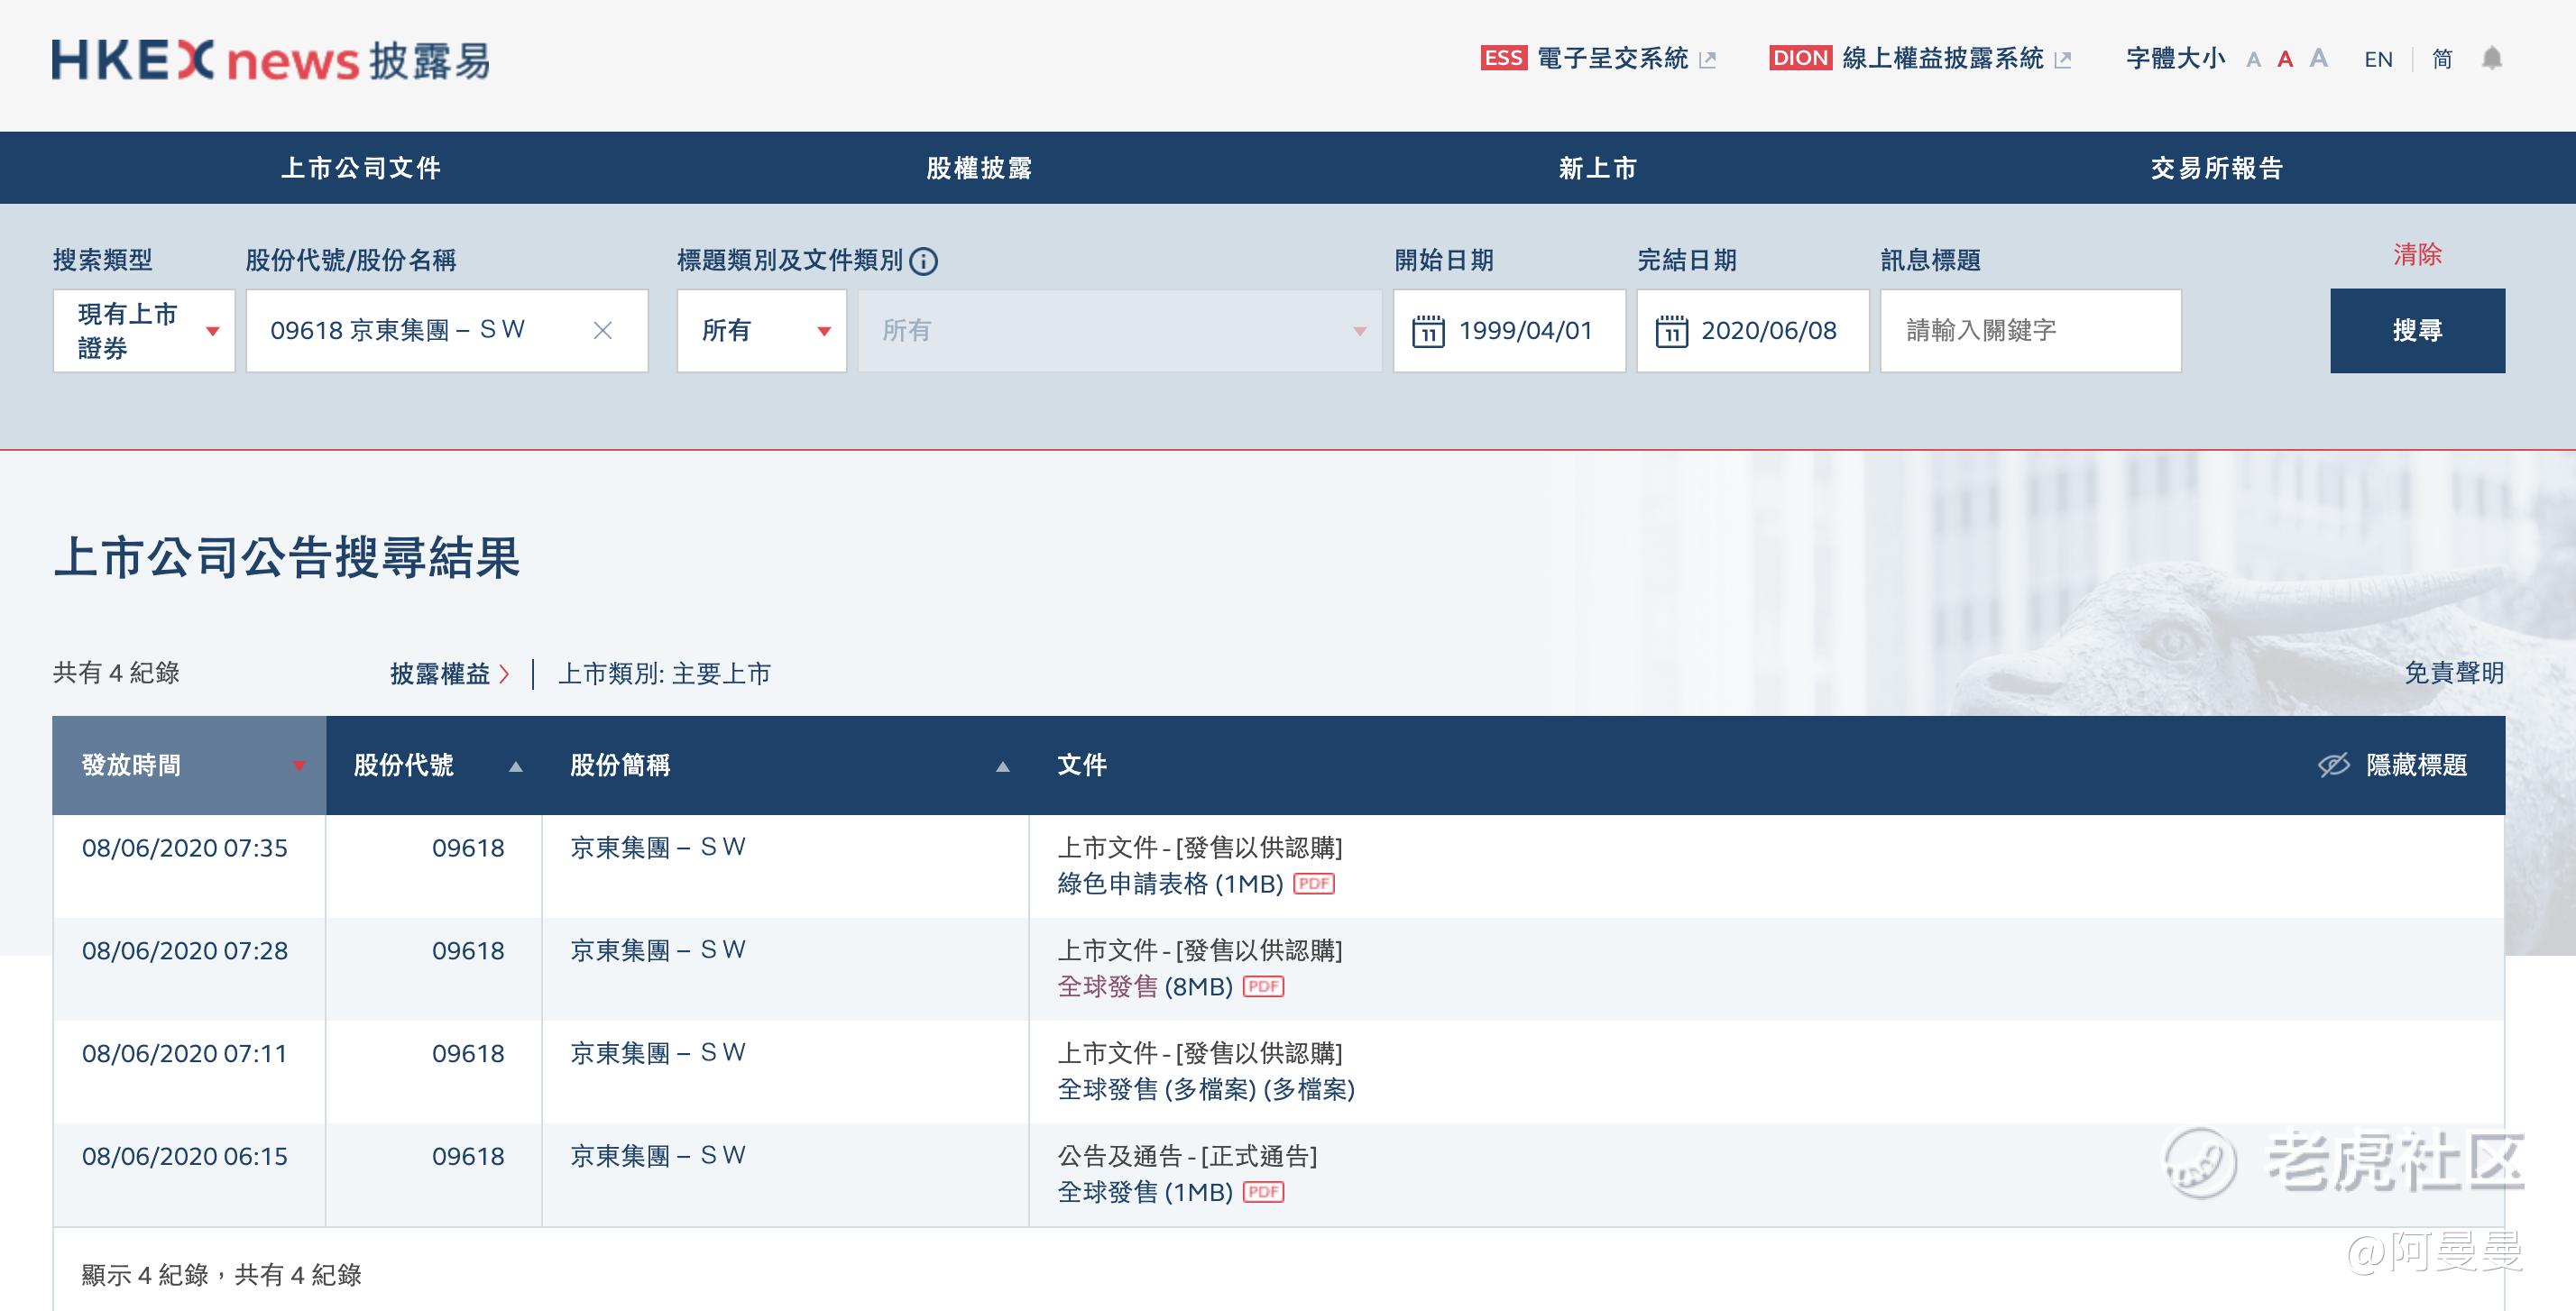This screenshot has width=2576, height=1311.
Task: Click the chevron arrow after 披露權益
Action: [504, 674]
